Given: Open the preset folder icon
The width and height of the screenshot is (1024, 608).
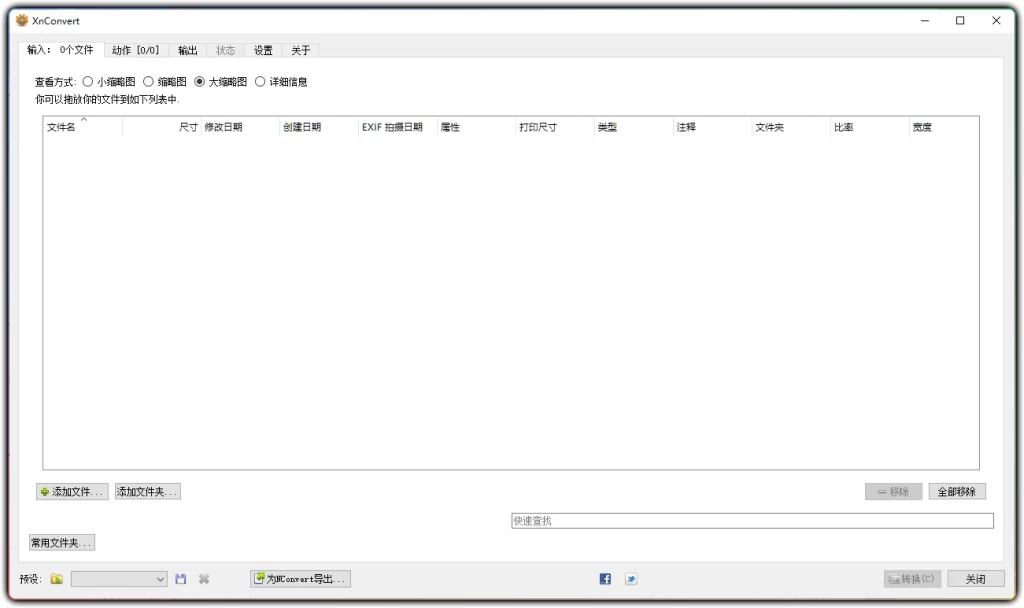Looking at the screenshot, I should click(57, 579).
